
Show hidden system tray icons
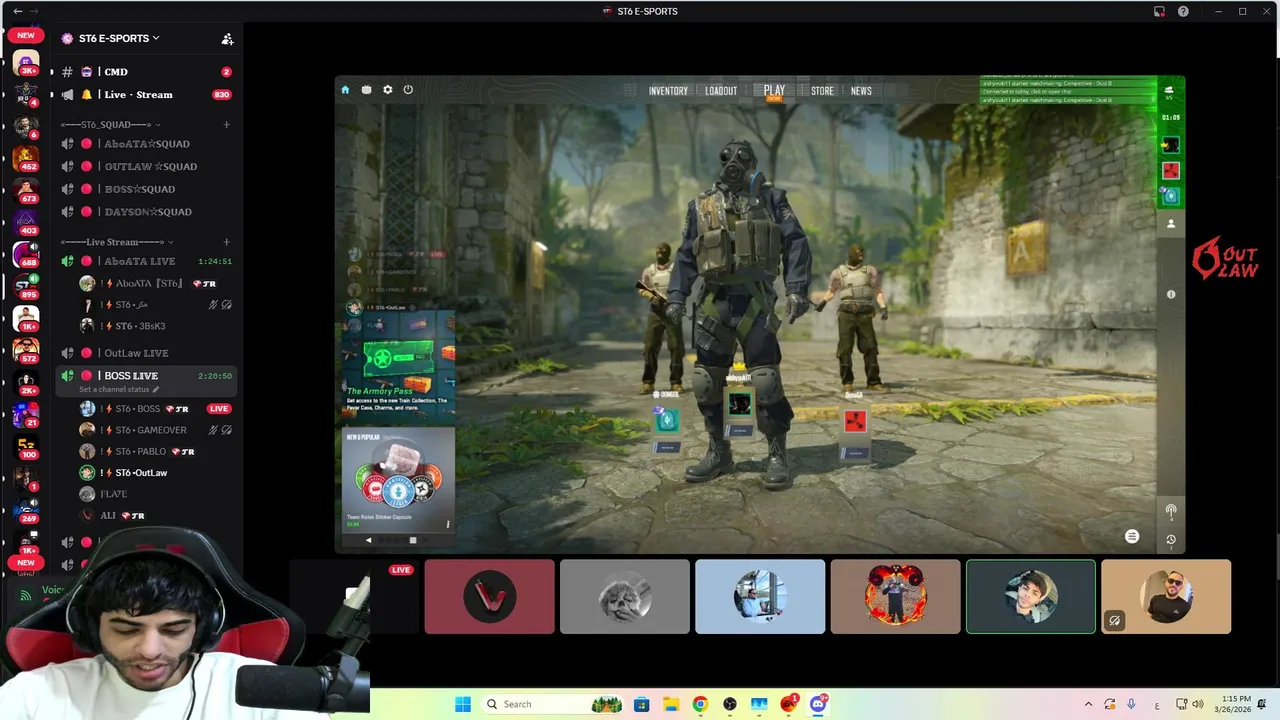1088,704
